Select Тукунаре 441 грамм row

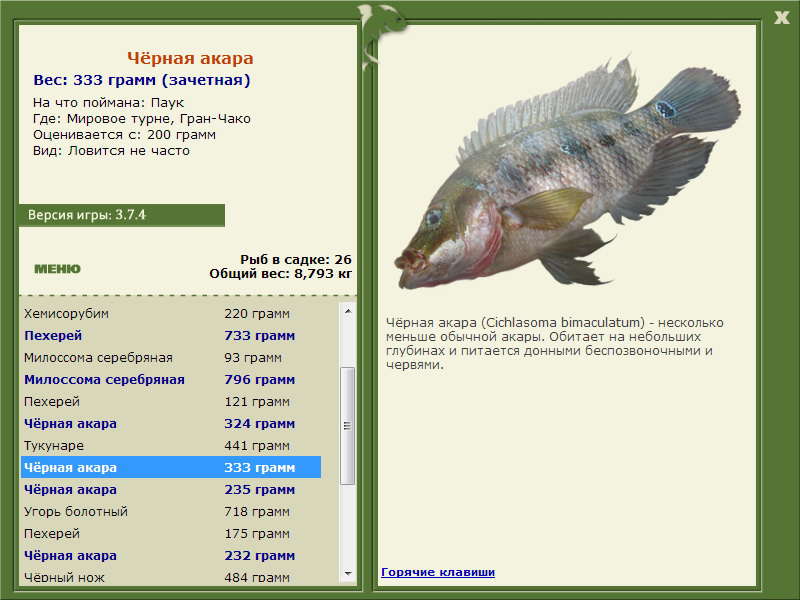pyautogui.click(x=171, y=445)
